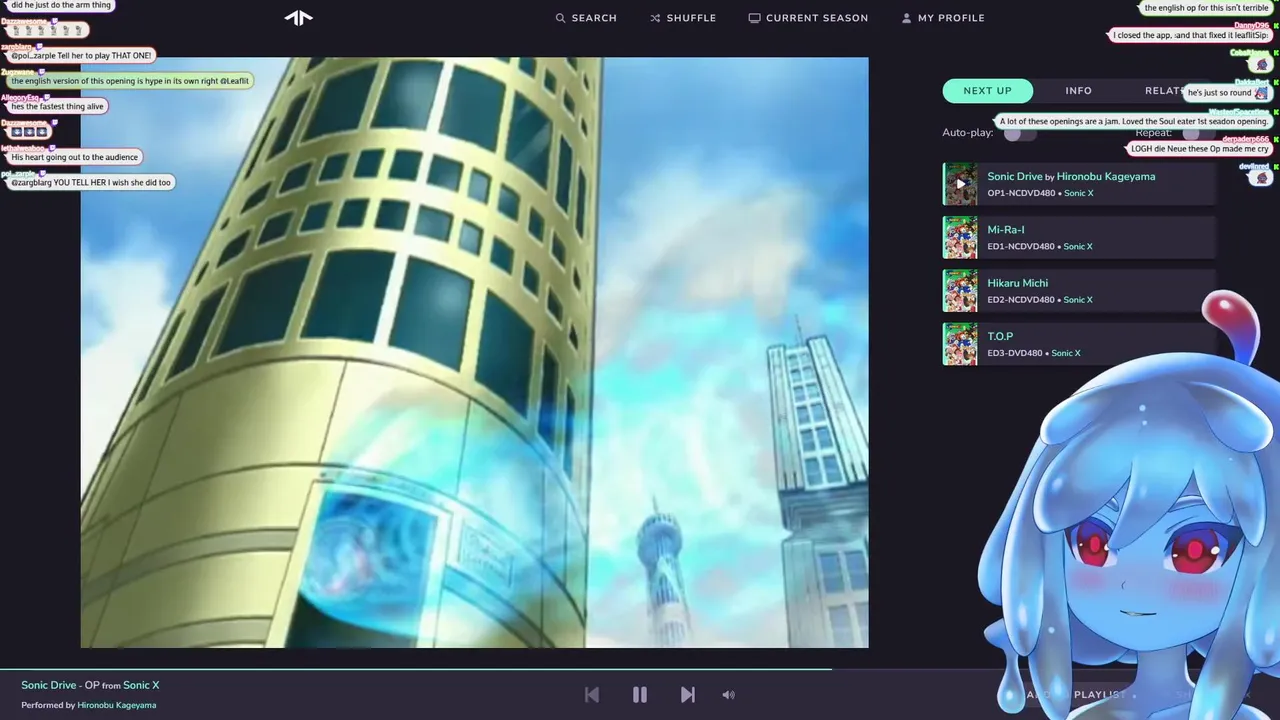Select Mi-Ra-I title in queue
The height and width of the screenshot is (720, 1280).
1006,230
